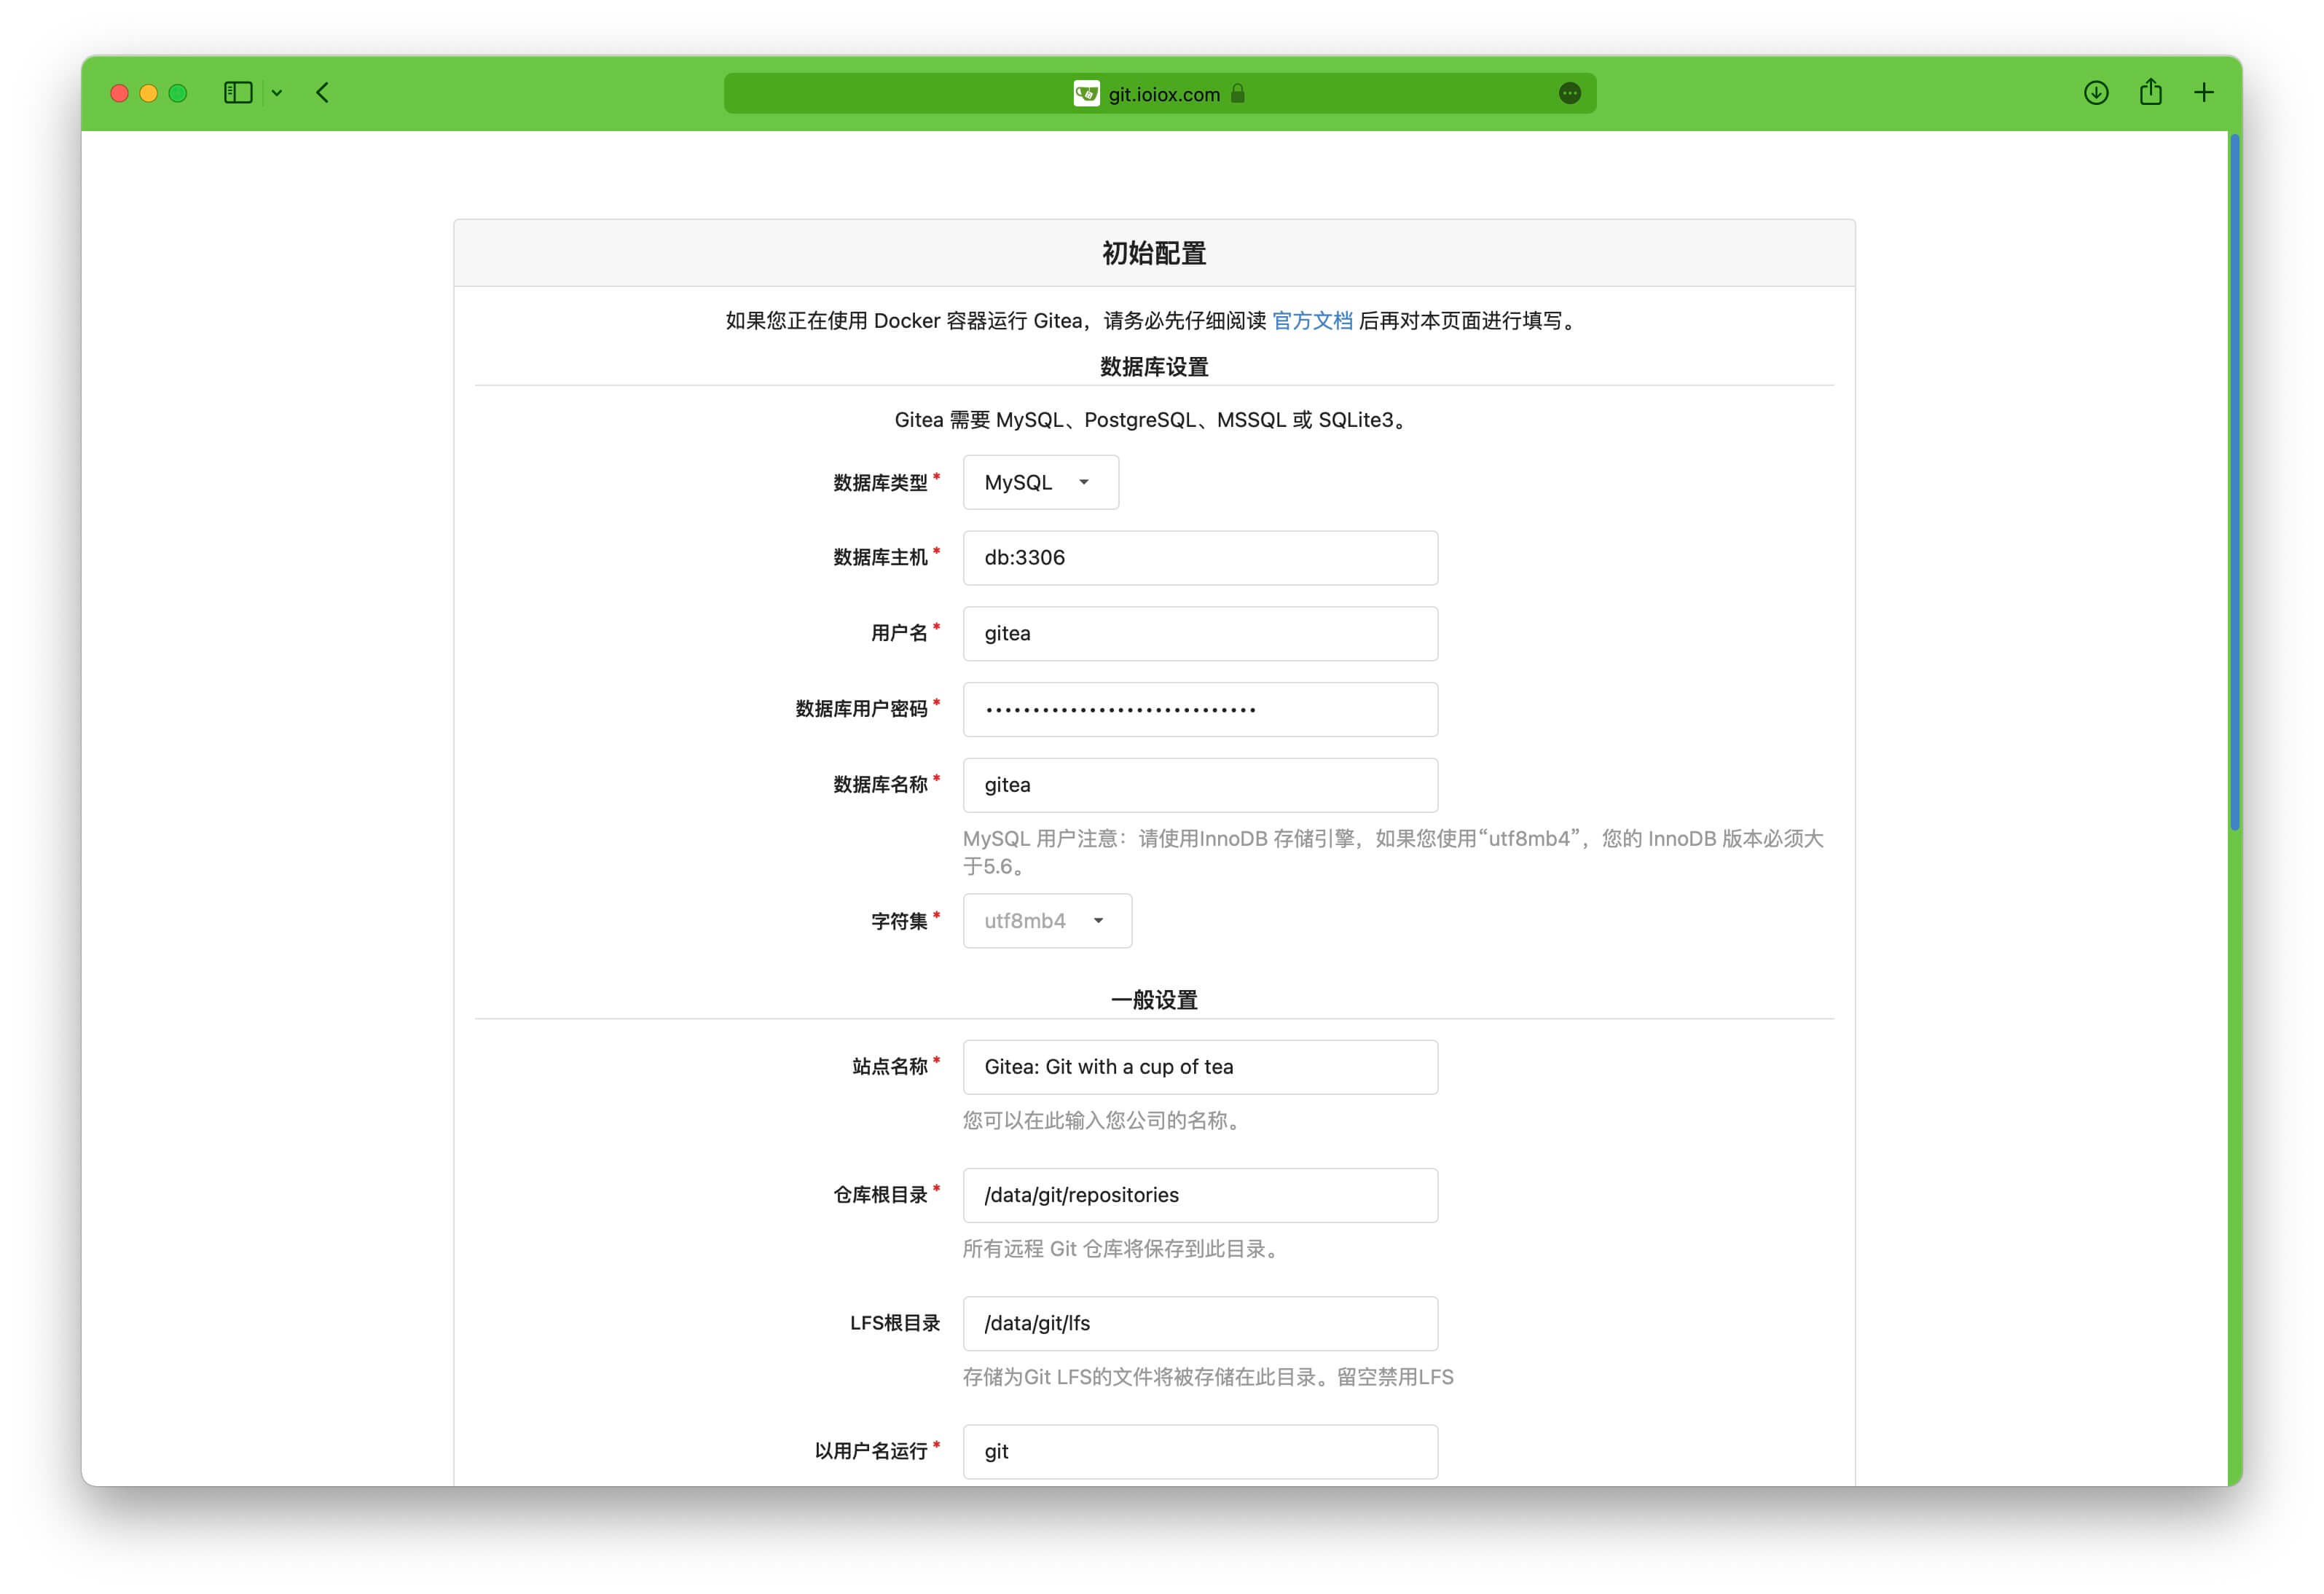Image resolution: width=2324 pixels, height=1594 pixels.
Task: Show the Safari downloads
Action: point(2096,93)
